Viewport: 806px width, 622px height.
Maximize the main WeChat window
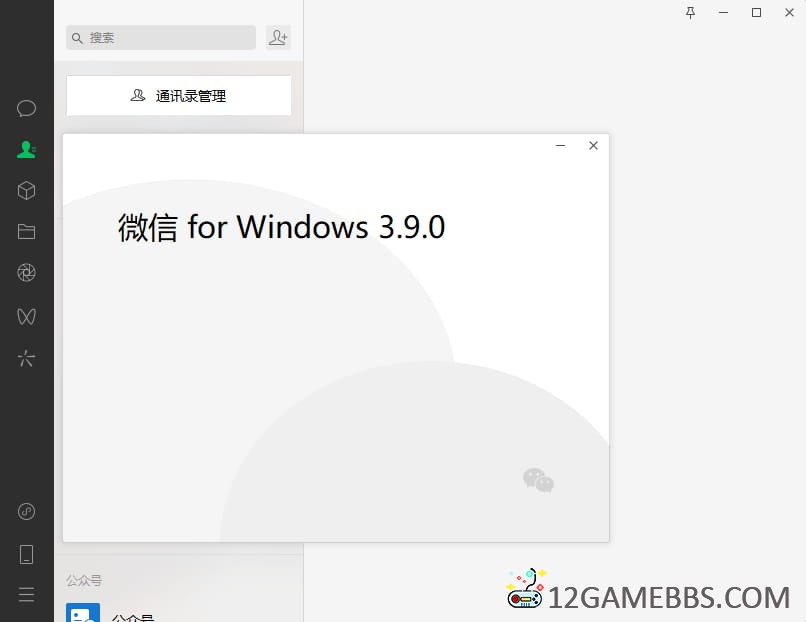[756, 13]
